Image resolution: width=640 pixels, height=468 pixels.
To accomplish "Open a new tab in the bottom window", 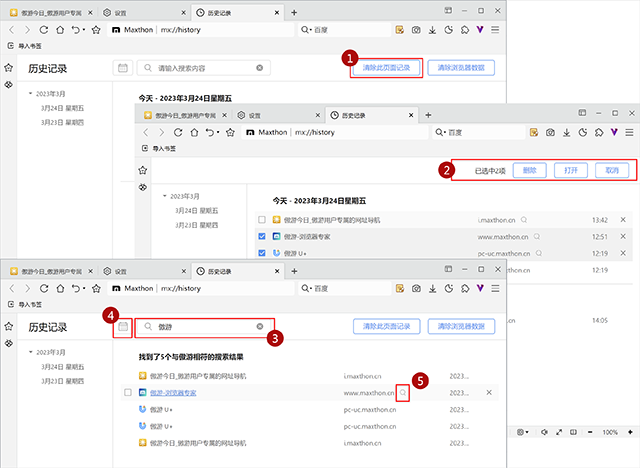I will pos(292,270).
